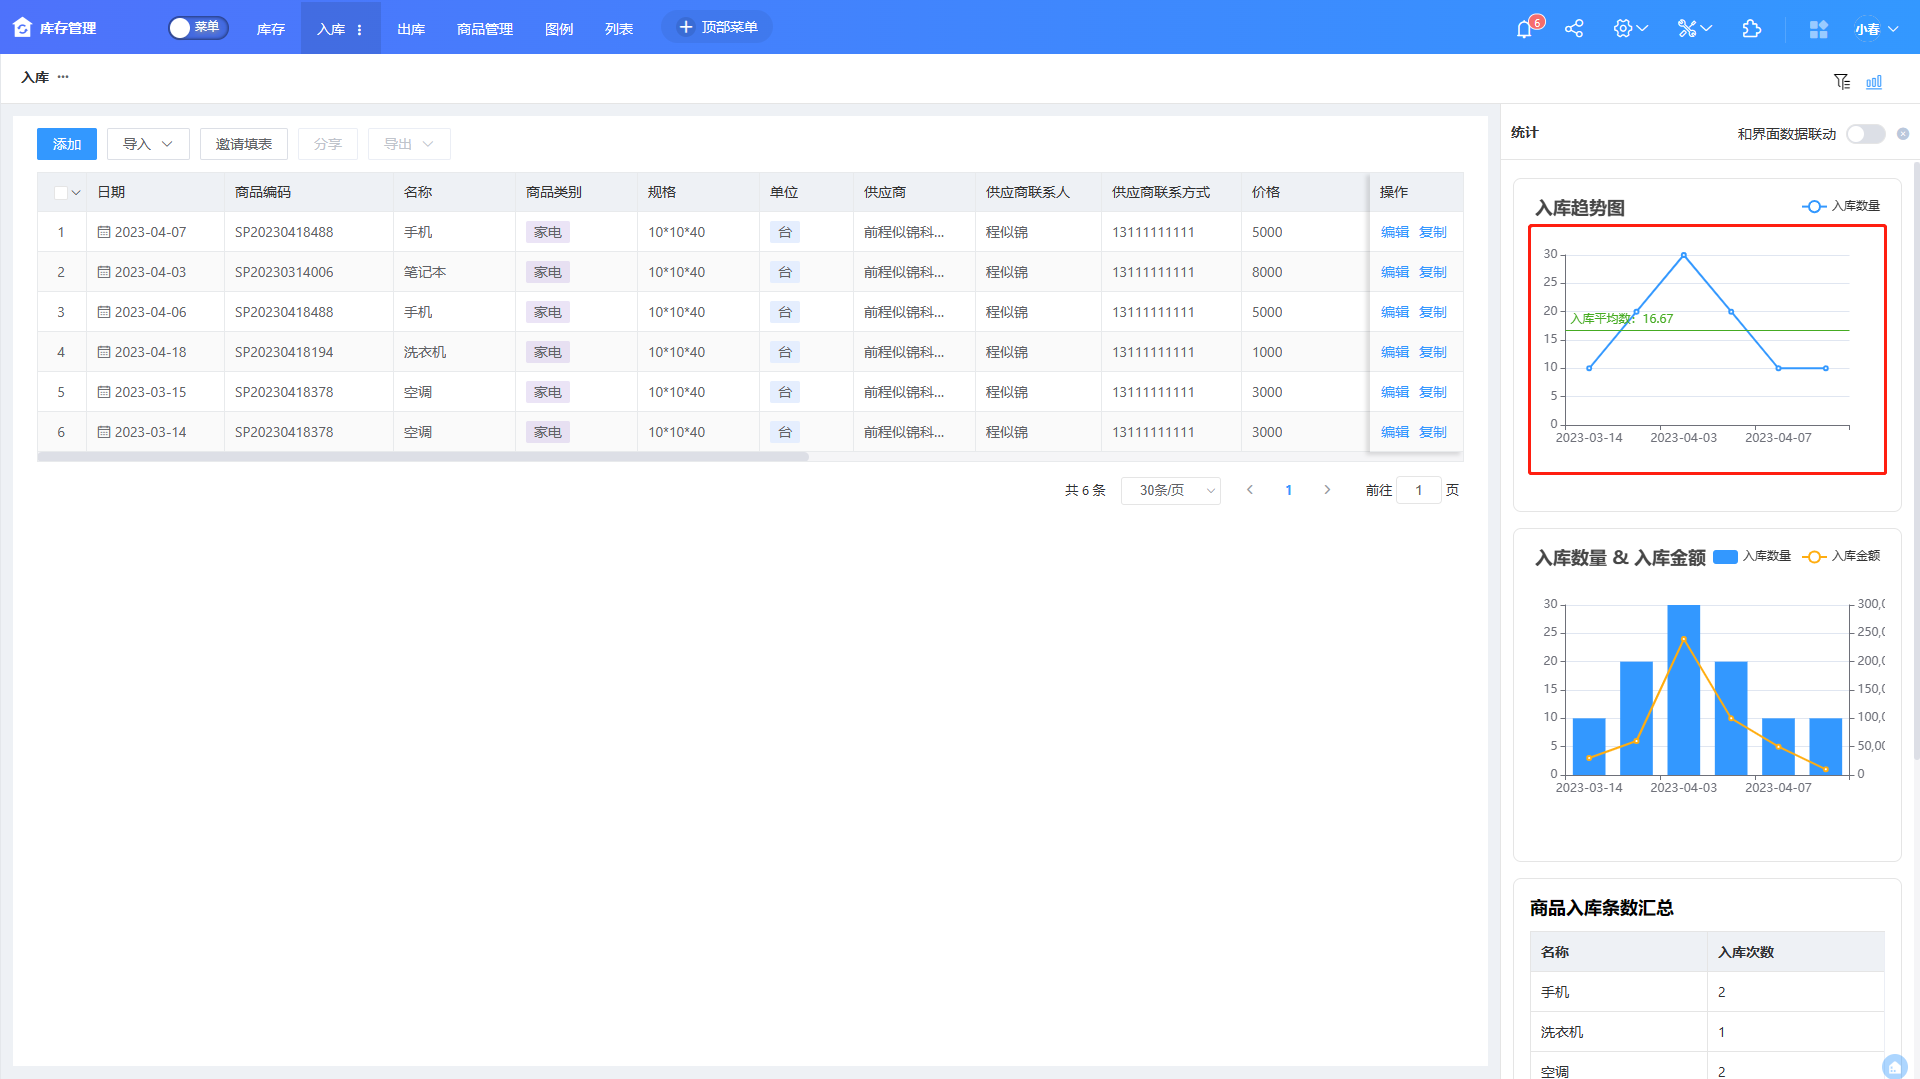Screen dimensions: 1920x1079
Task: Open the filter icon near the chart toggle
Action: (1842, 82)
